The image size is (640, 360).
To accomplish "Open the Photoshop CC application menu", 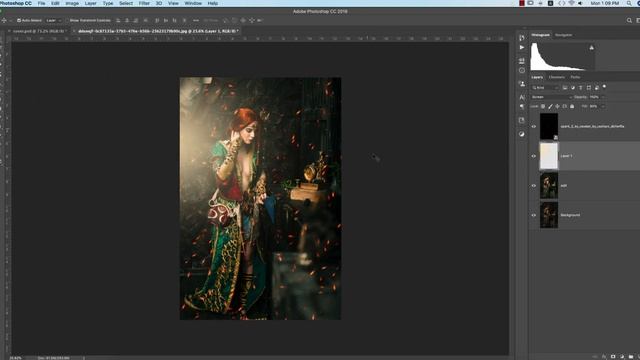I will (x=16, y=3).
